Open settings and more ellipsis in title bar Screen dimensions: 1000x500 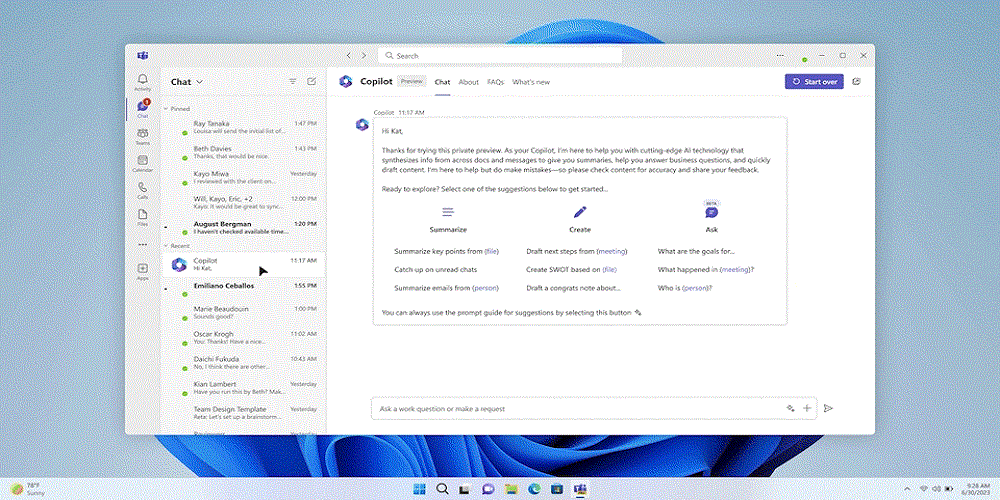coord(780,55)
